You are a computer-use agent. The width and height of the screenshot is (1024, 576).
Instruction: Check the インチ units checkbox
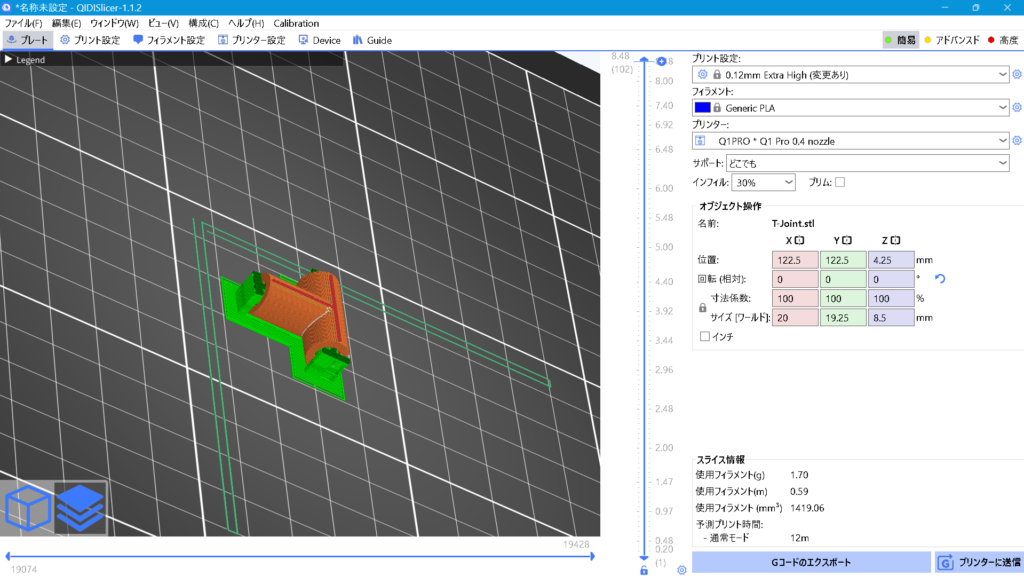tap(702, 333)
